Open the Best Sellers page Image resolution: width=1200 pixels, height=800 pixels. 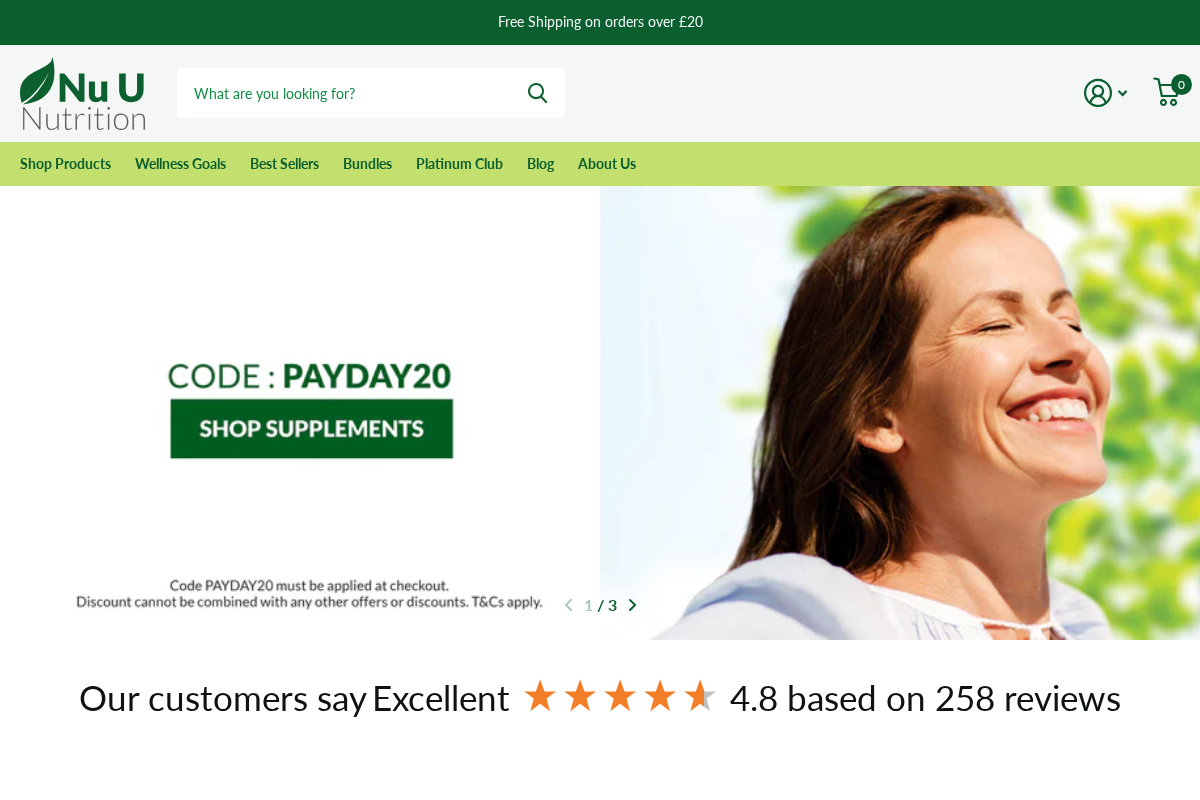(284, 164)
